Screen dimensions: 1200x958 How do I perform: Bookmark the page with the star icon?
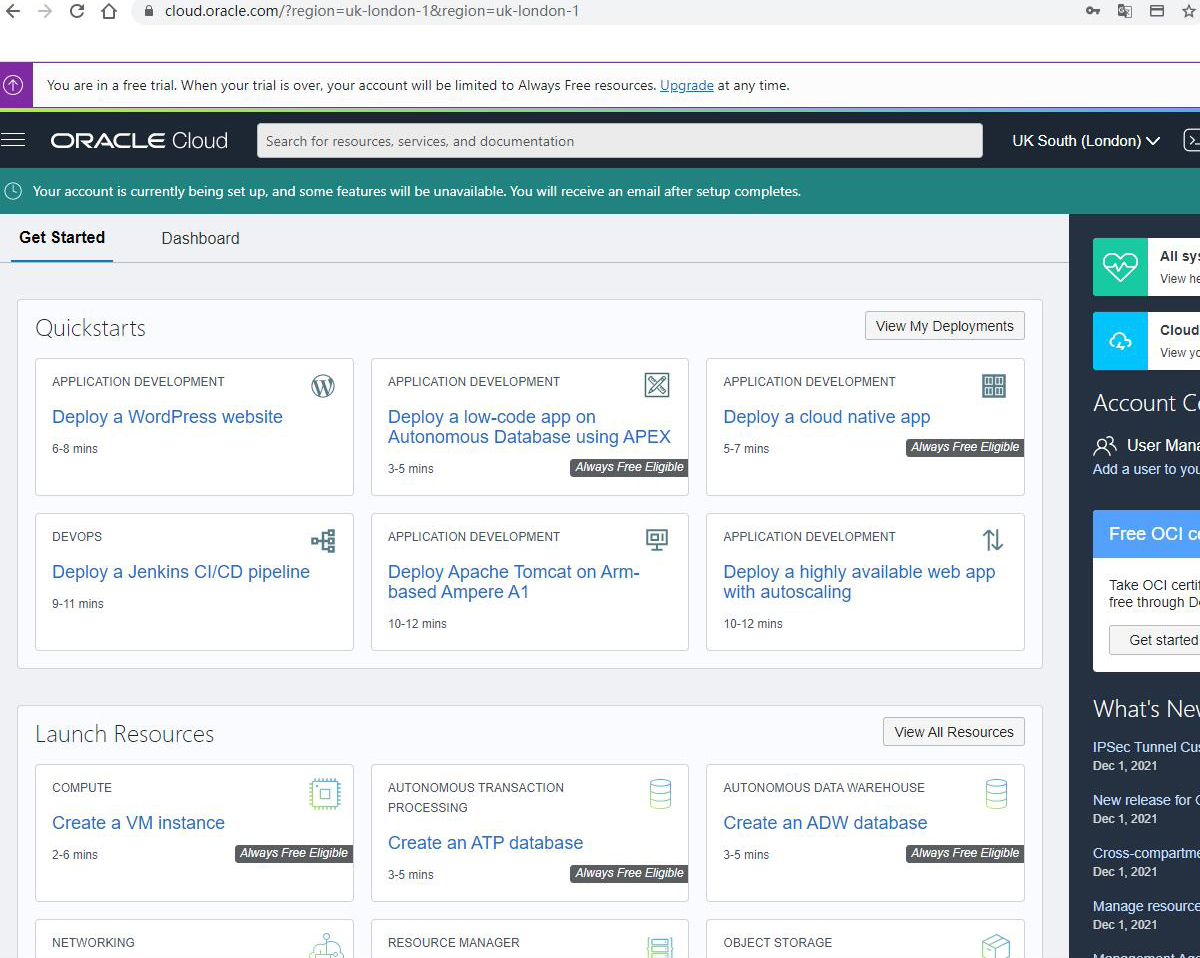(1189, 11)
